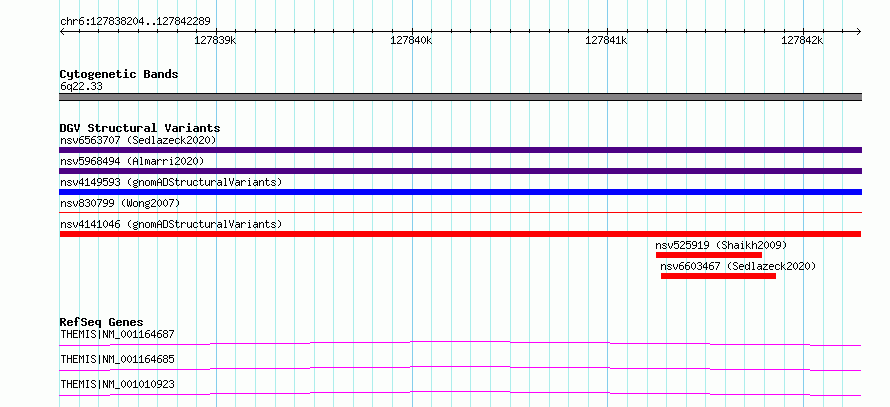Click the purple bar for nsv5968494
The width and height of the screenshot is (890, 407).
[460, 171]
